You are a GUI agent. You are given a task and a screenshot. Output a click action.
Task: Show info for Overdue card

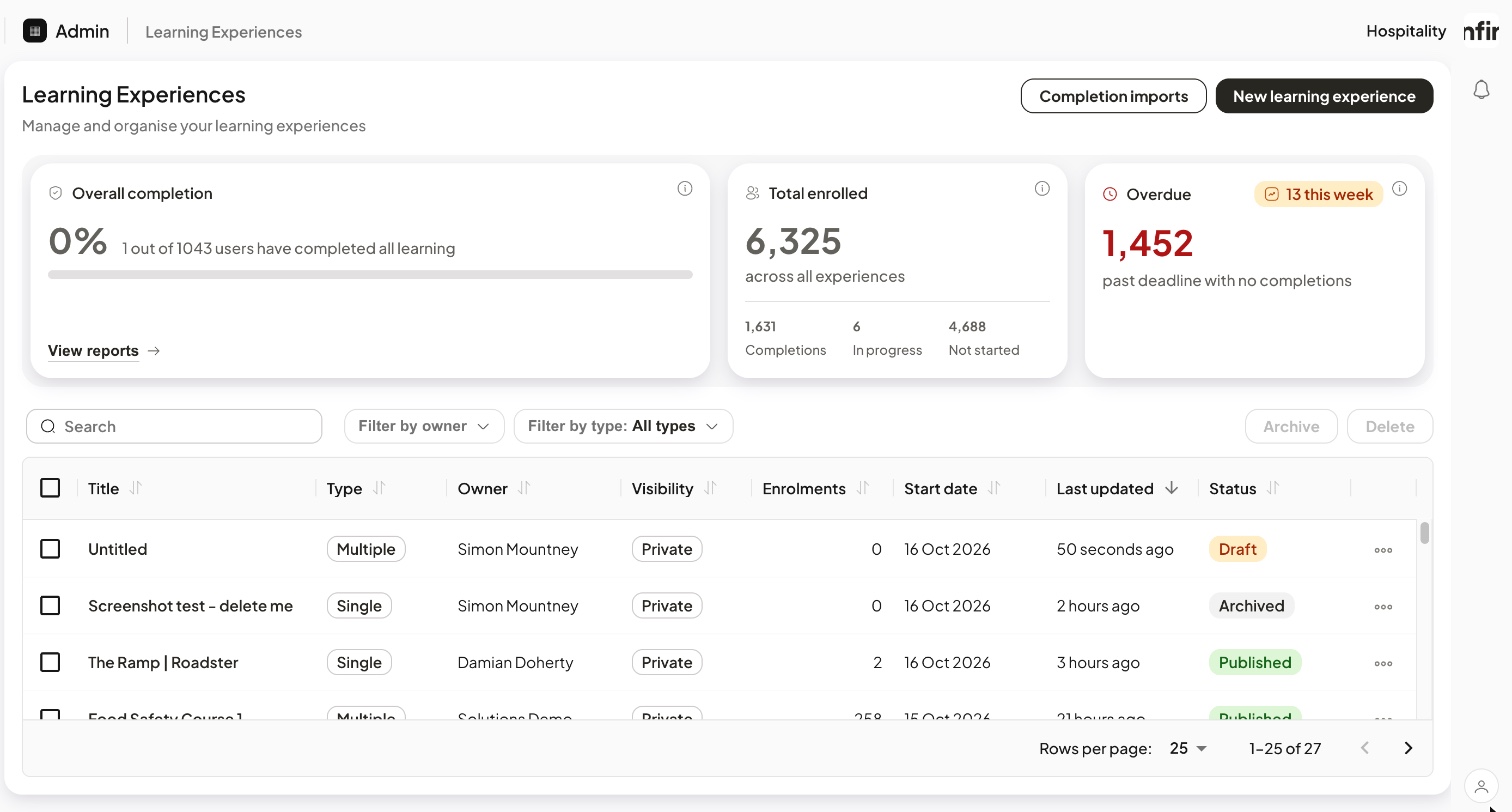1400,188
